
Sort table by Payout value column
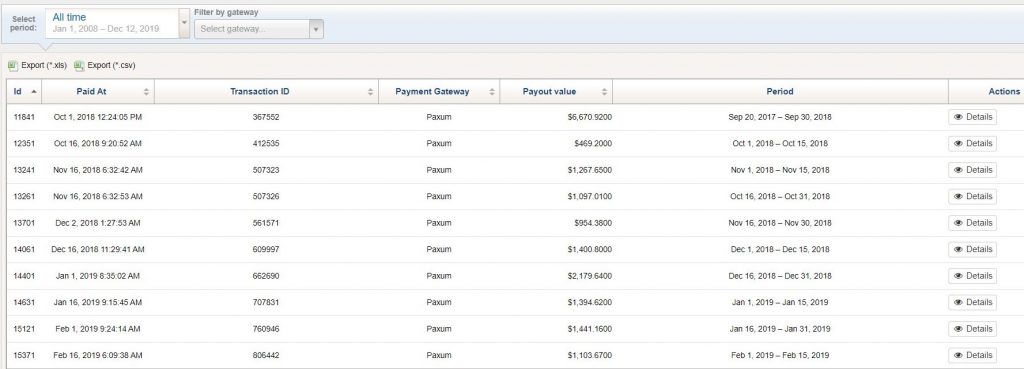click(556, 91)
